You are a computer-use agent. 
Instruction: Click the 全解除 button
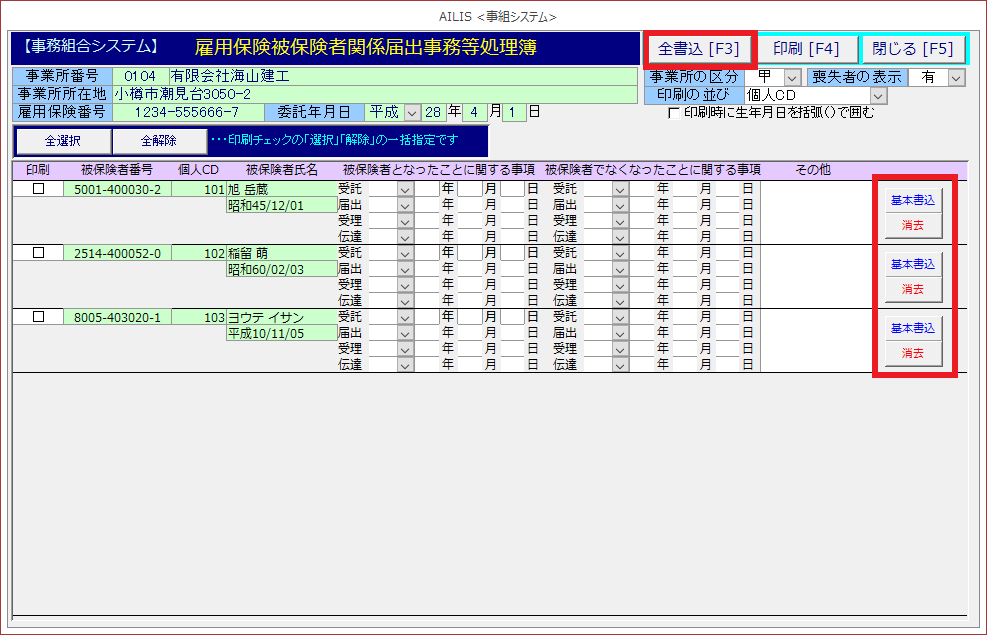158,141
